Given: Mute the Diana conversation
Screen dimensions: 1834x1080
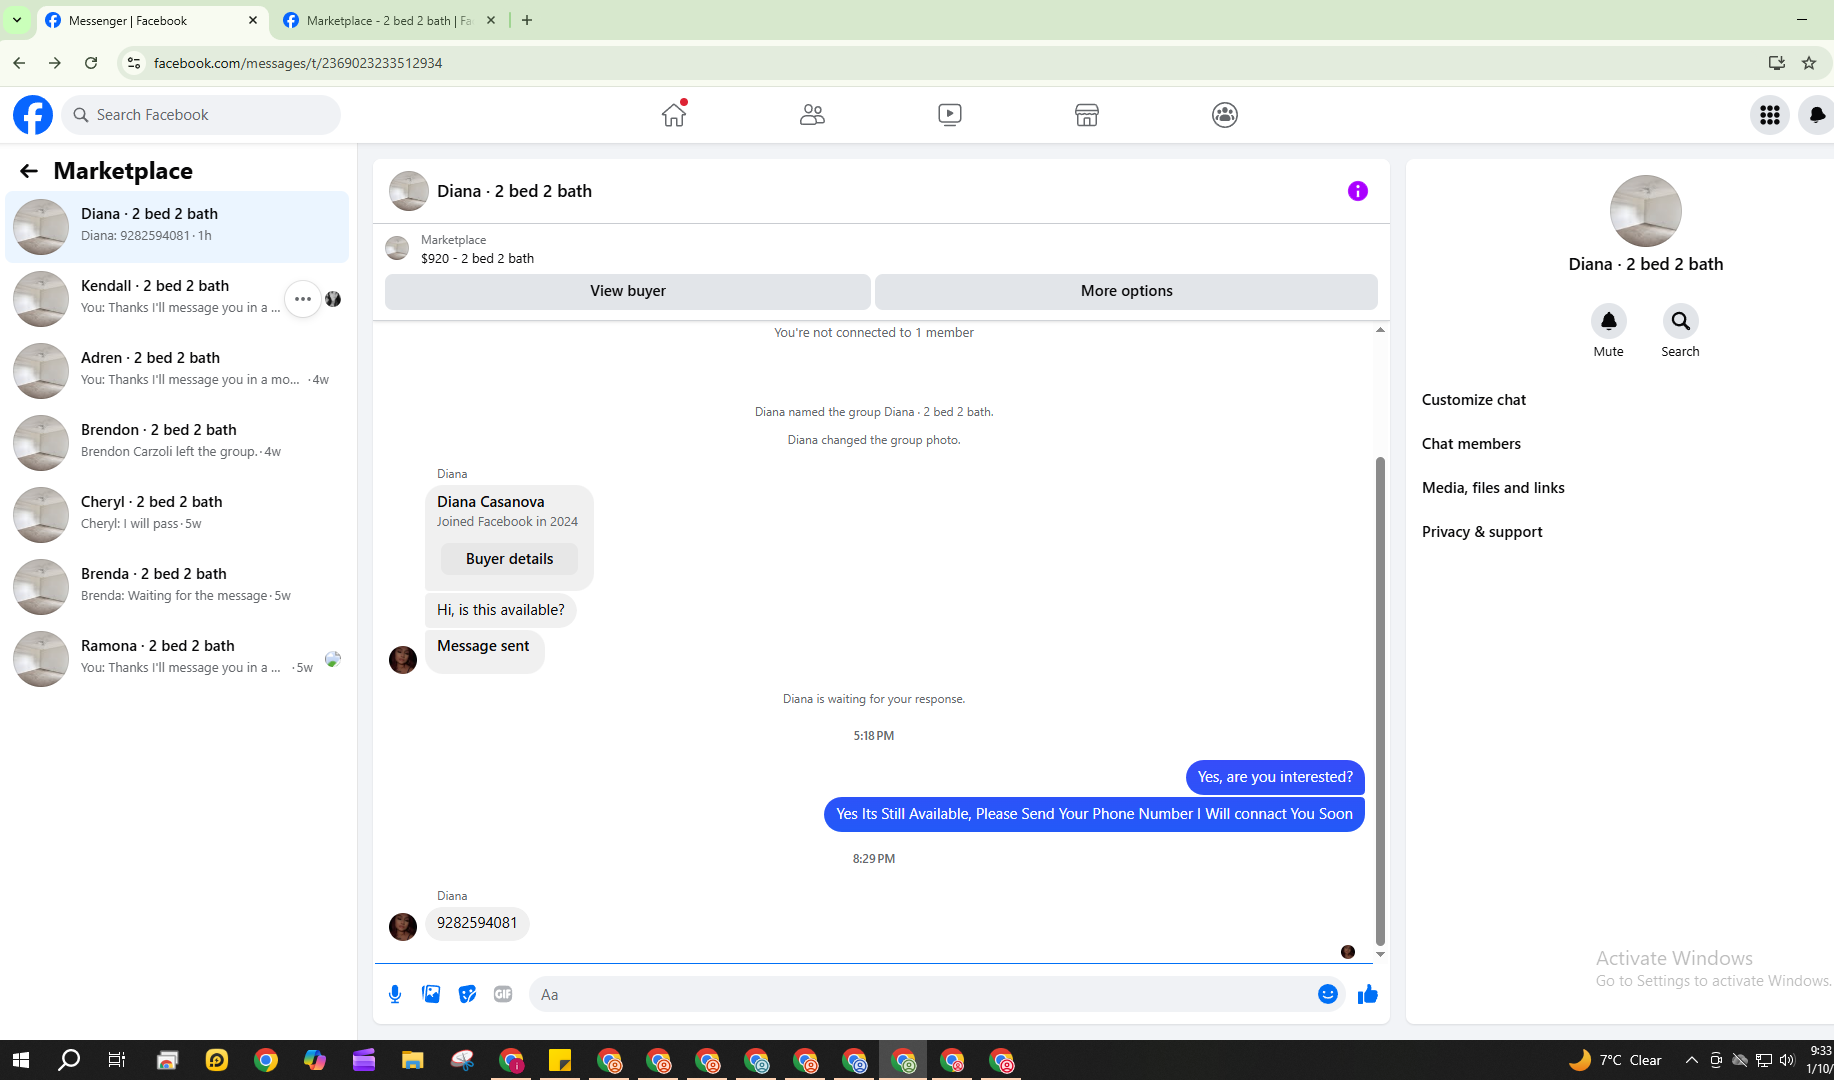Looking at the screenshot, I should 1608,321.
